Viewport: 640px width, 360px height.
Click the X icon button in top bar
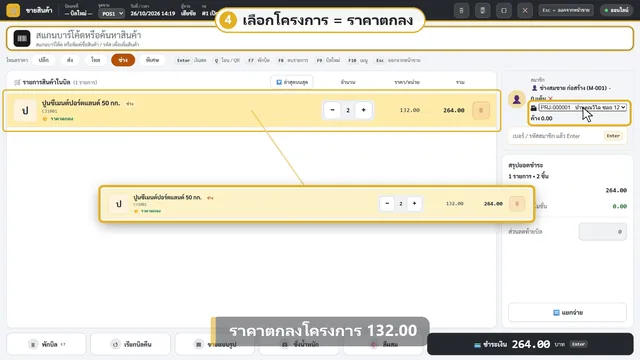pos(525,10)
